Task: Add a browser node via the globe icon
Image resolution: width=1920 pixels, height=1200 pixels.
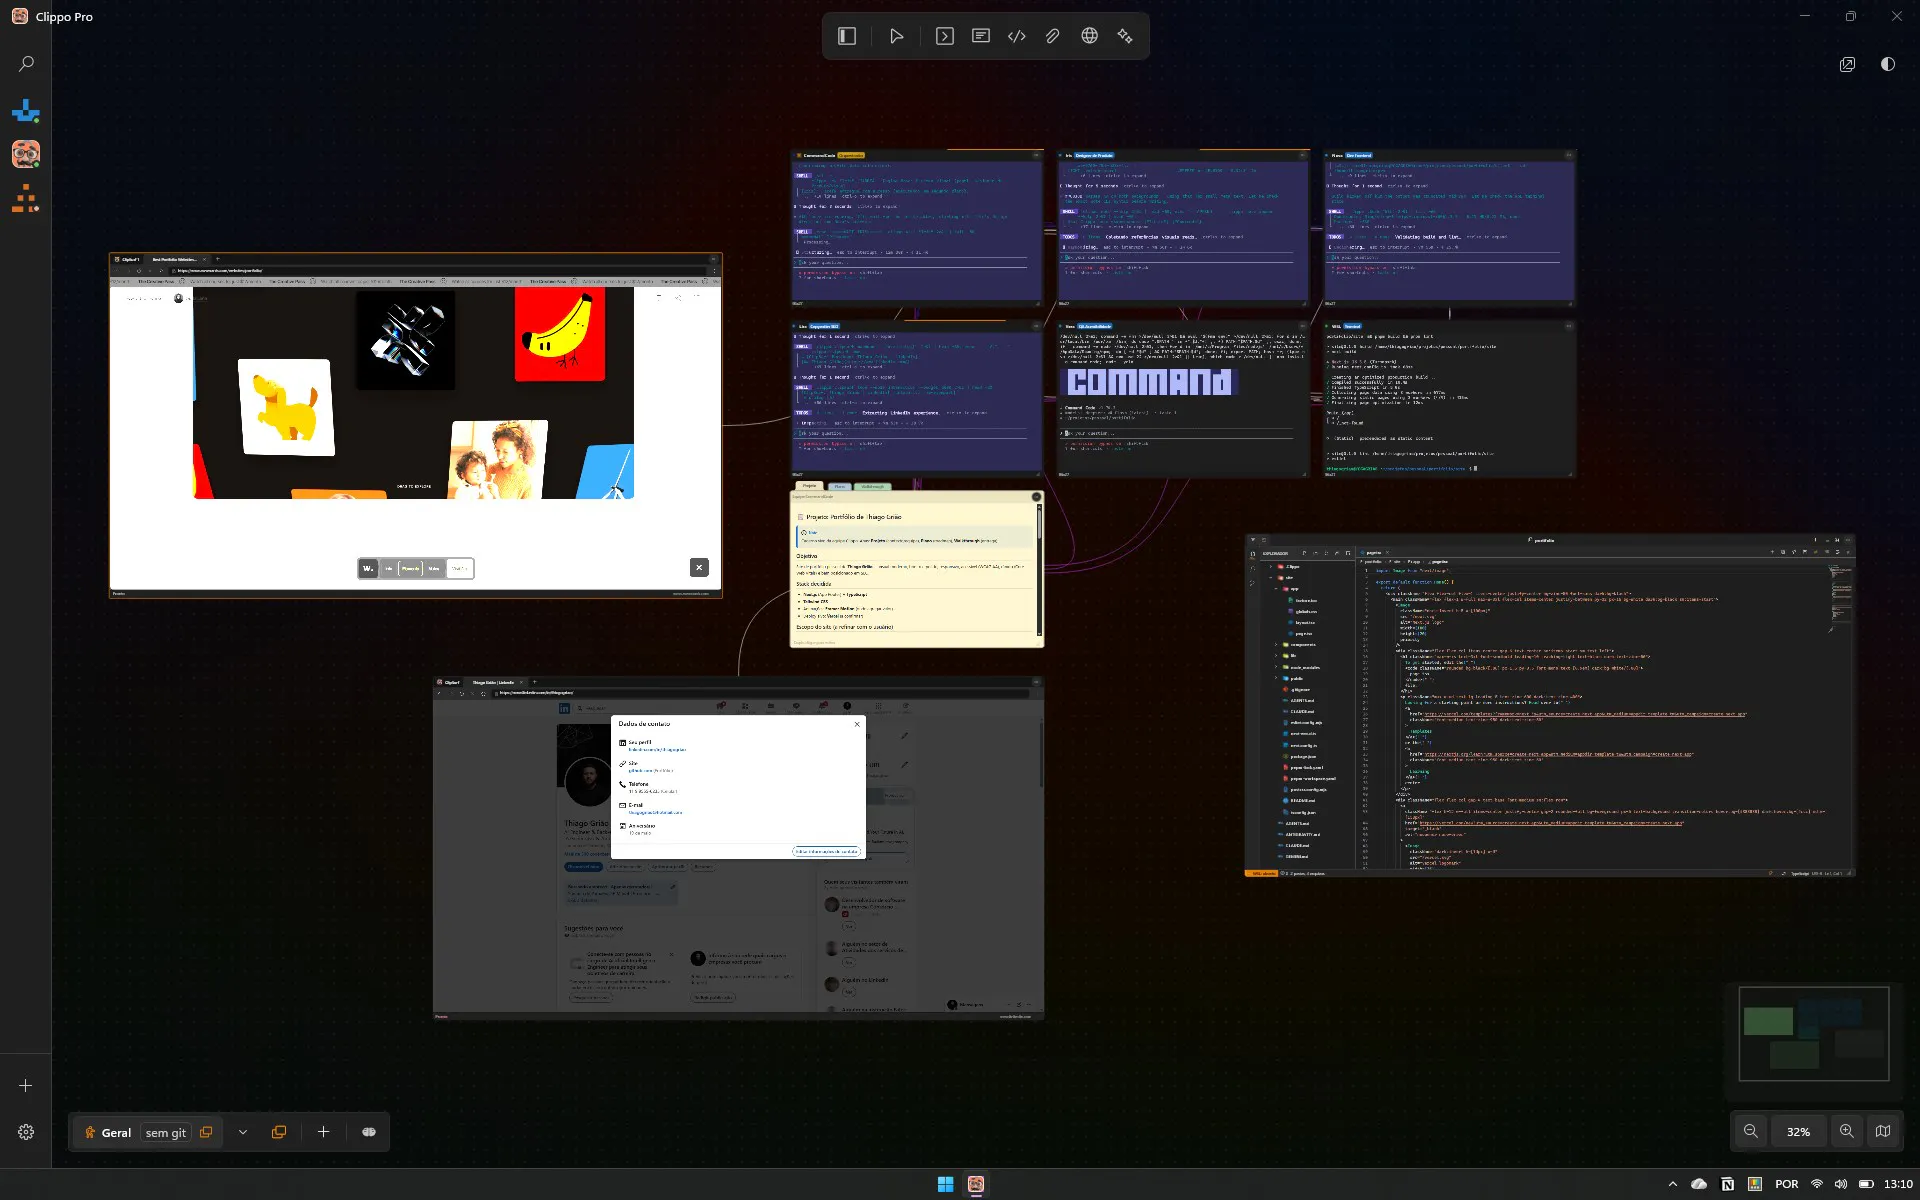Action: click(x=1089, y=36)
